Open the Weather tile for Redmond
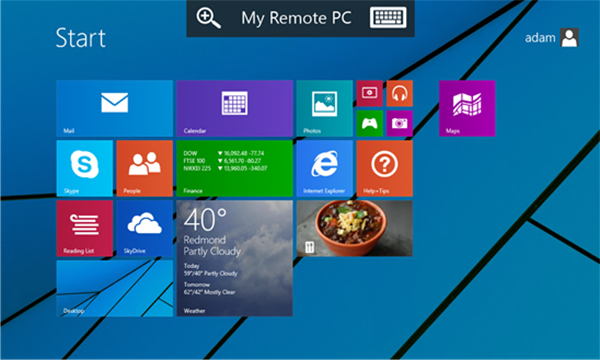The image size is (600, 360). (235, 258)
